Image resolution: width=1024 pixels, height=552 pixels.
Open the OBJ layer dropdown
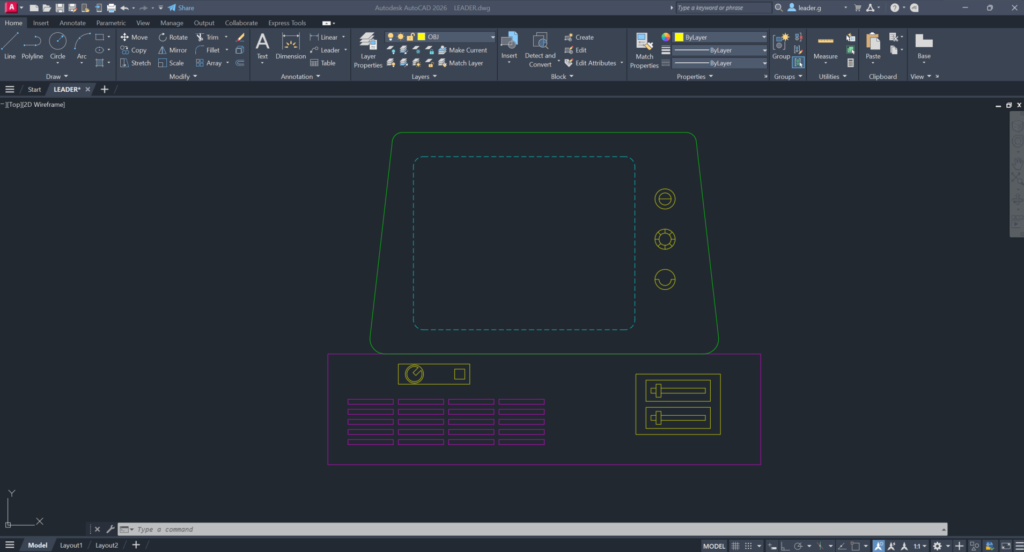490,37
